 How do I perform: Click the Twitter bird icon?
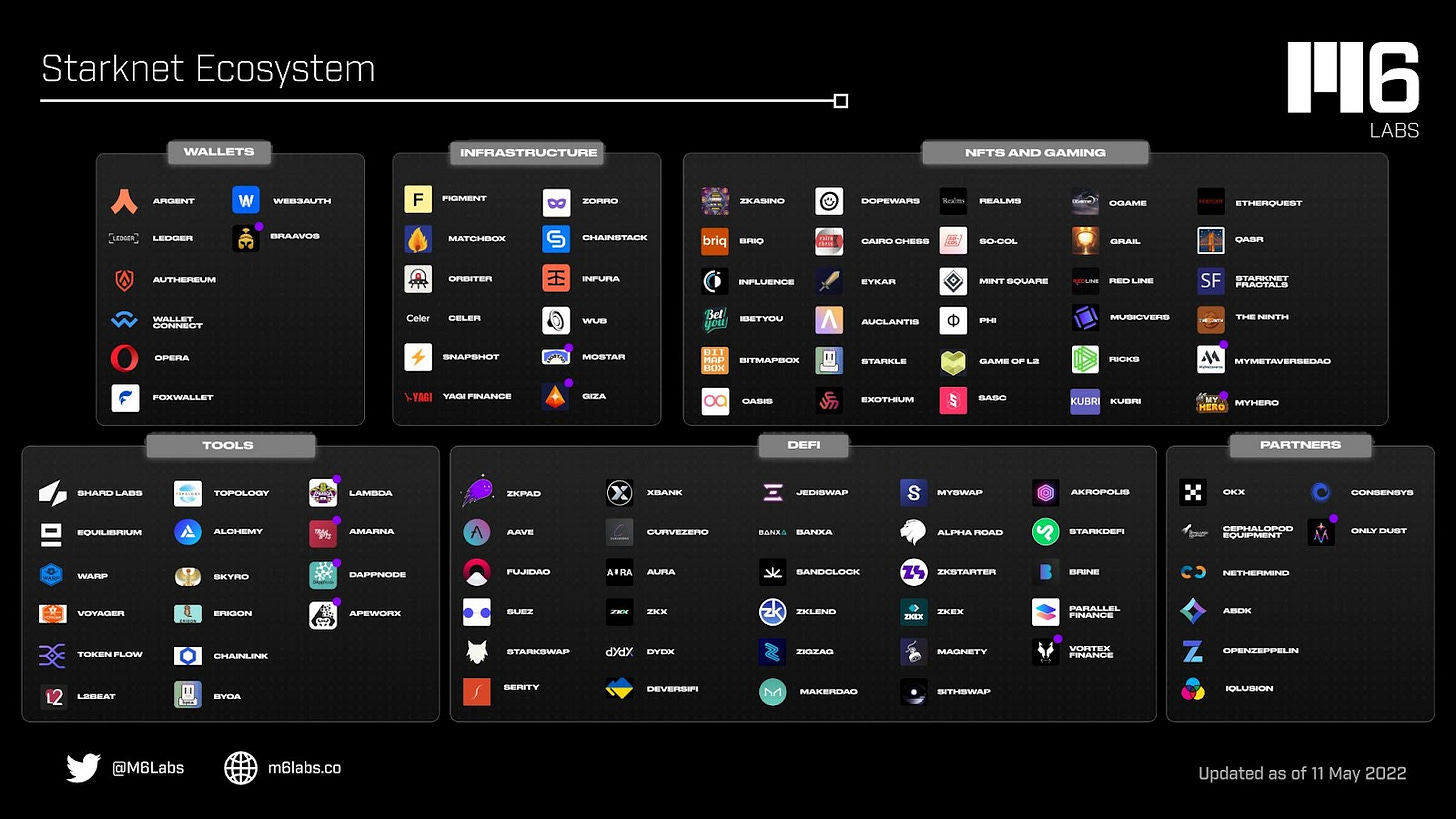pyautogui.click(x=83, y=768)
